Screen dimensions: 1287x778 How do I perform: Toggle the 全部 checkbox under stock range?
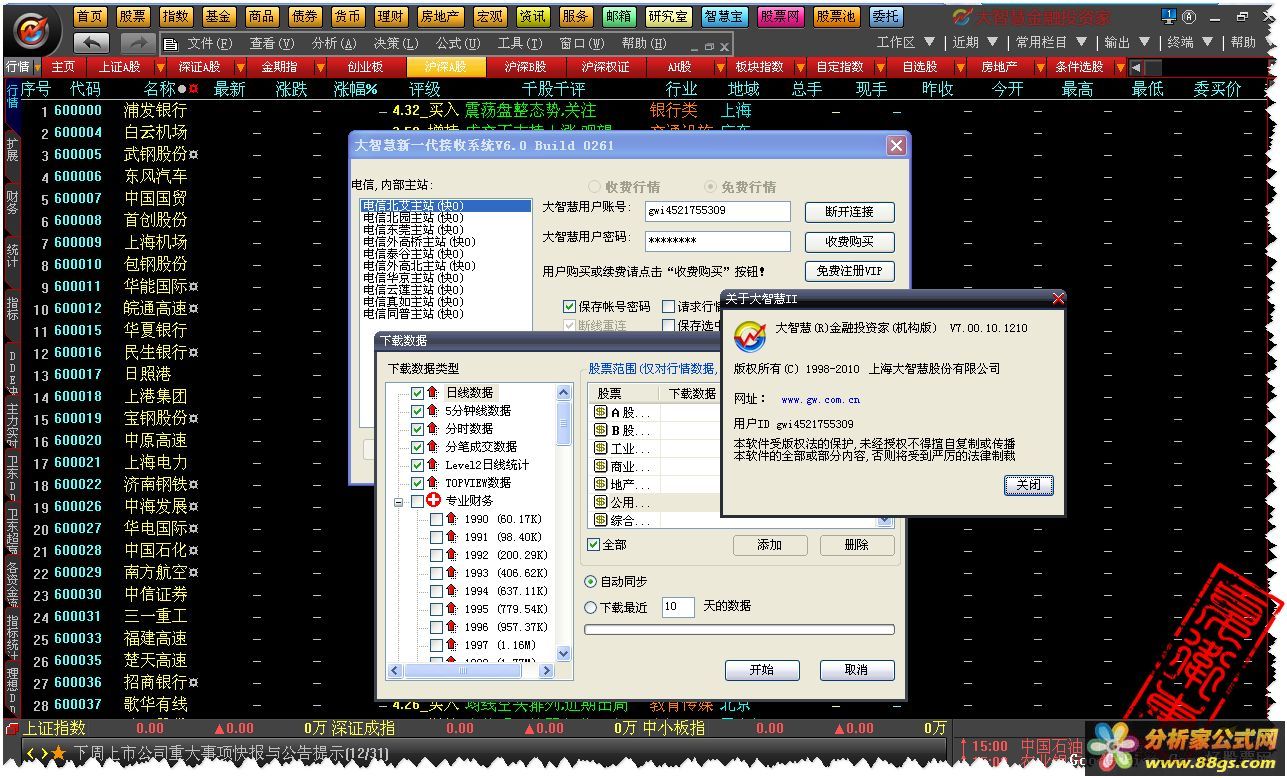pyautogui.click(x=593, y=544)
